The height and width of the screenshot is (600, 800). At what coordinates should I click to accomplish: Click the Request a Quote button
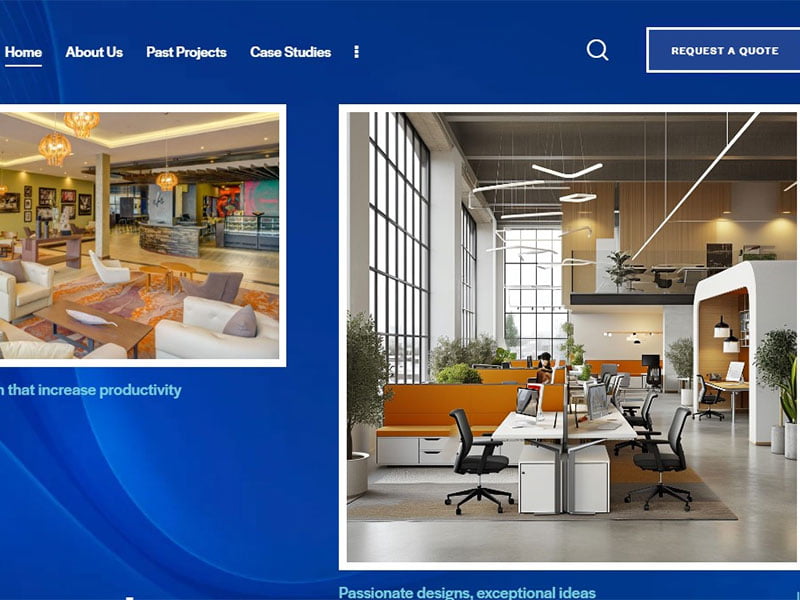(723, 51)
